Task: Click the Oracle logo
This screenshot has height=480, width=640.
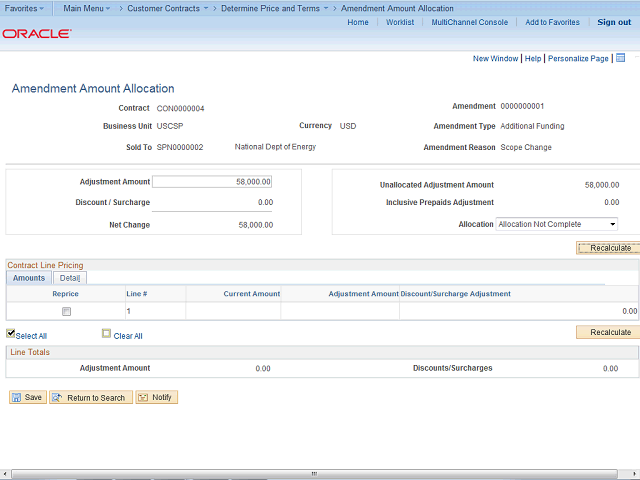Action: pyautogui.click(x=36, y=33)
